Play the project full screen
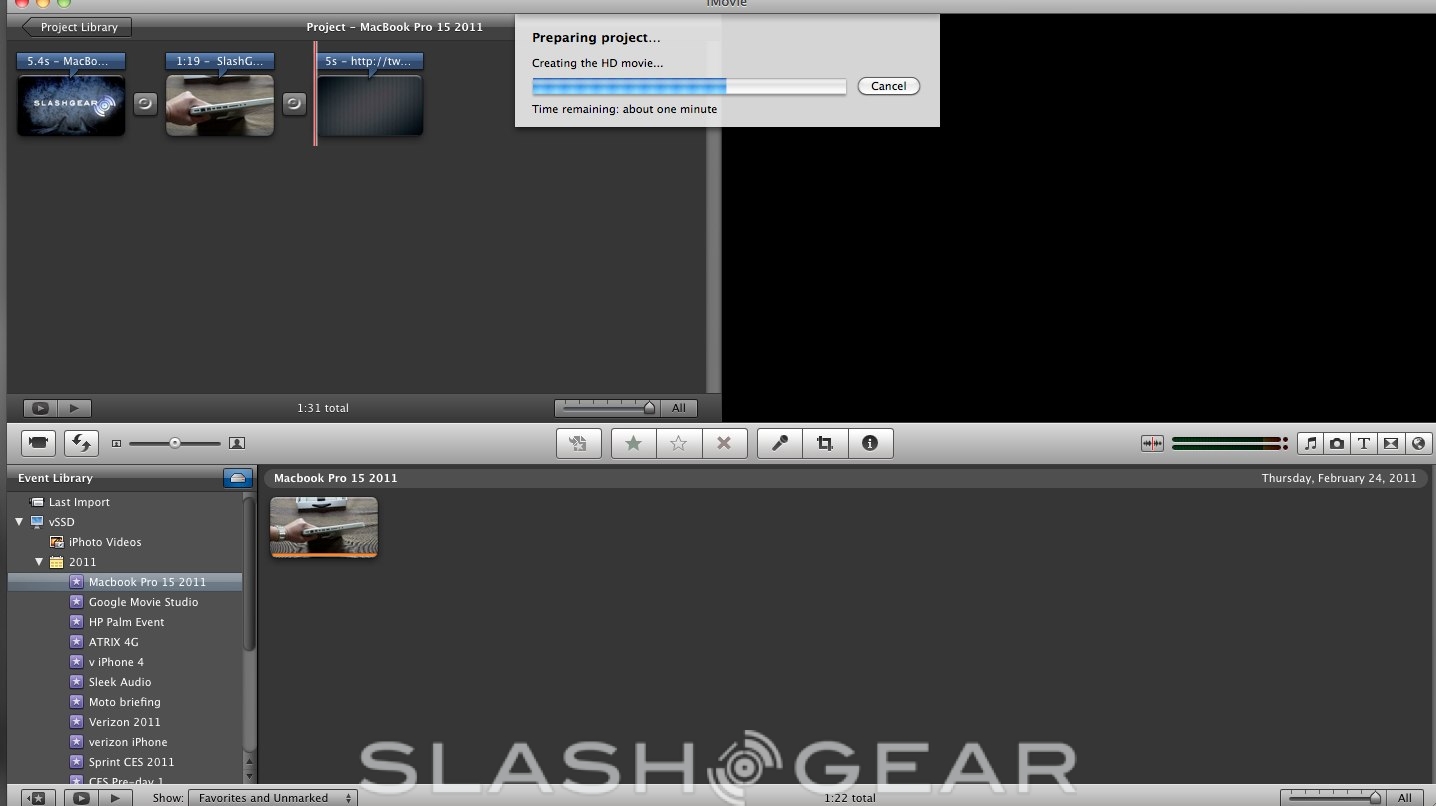Viewport: 1436px width, 806px height. click(x=40, y=408)
